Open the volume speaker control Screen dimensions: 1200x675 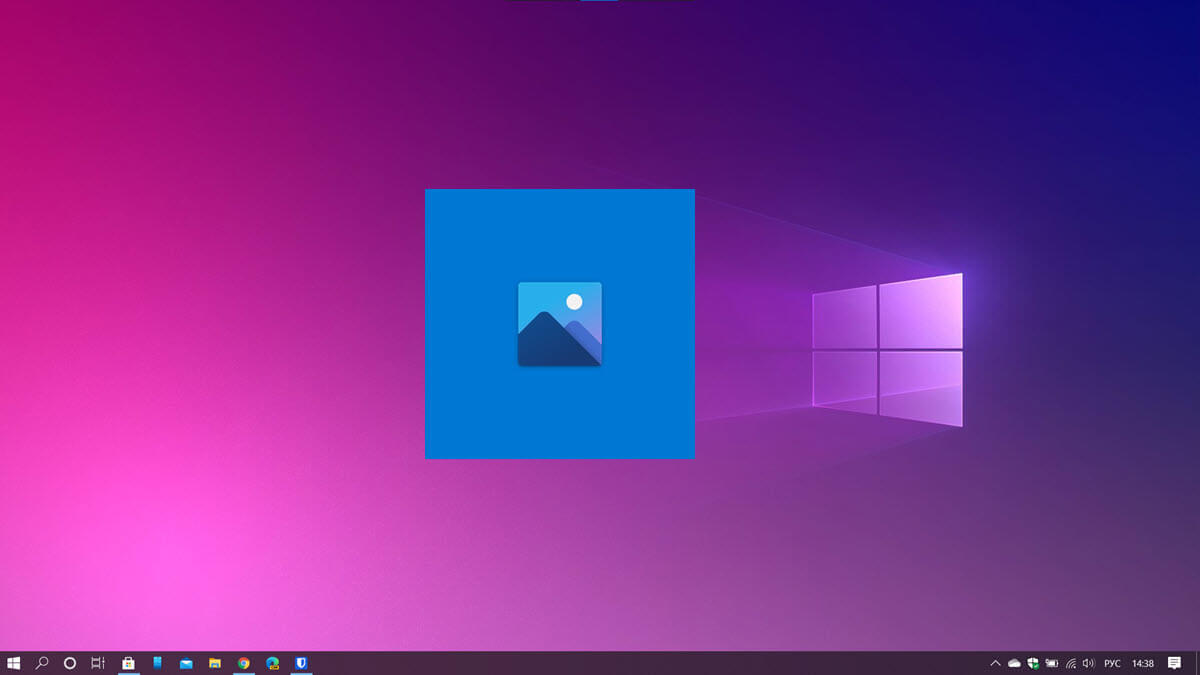pyautogui.click(x=1088, y=663)
